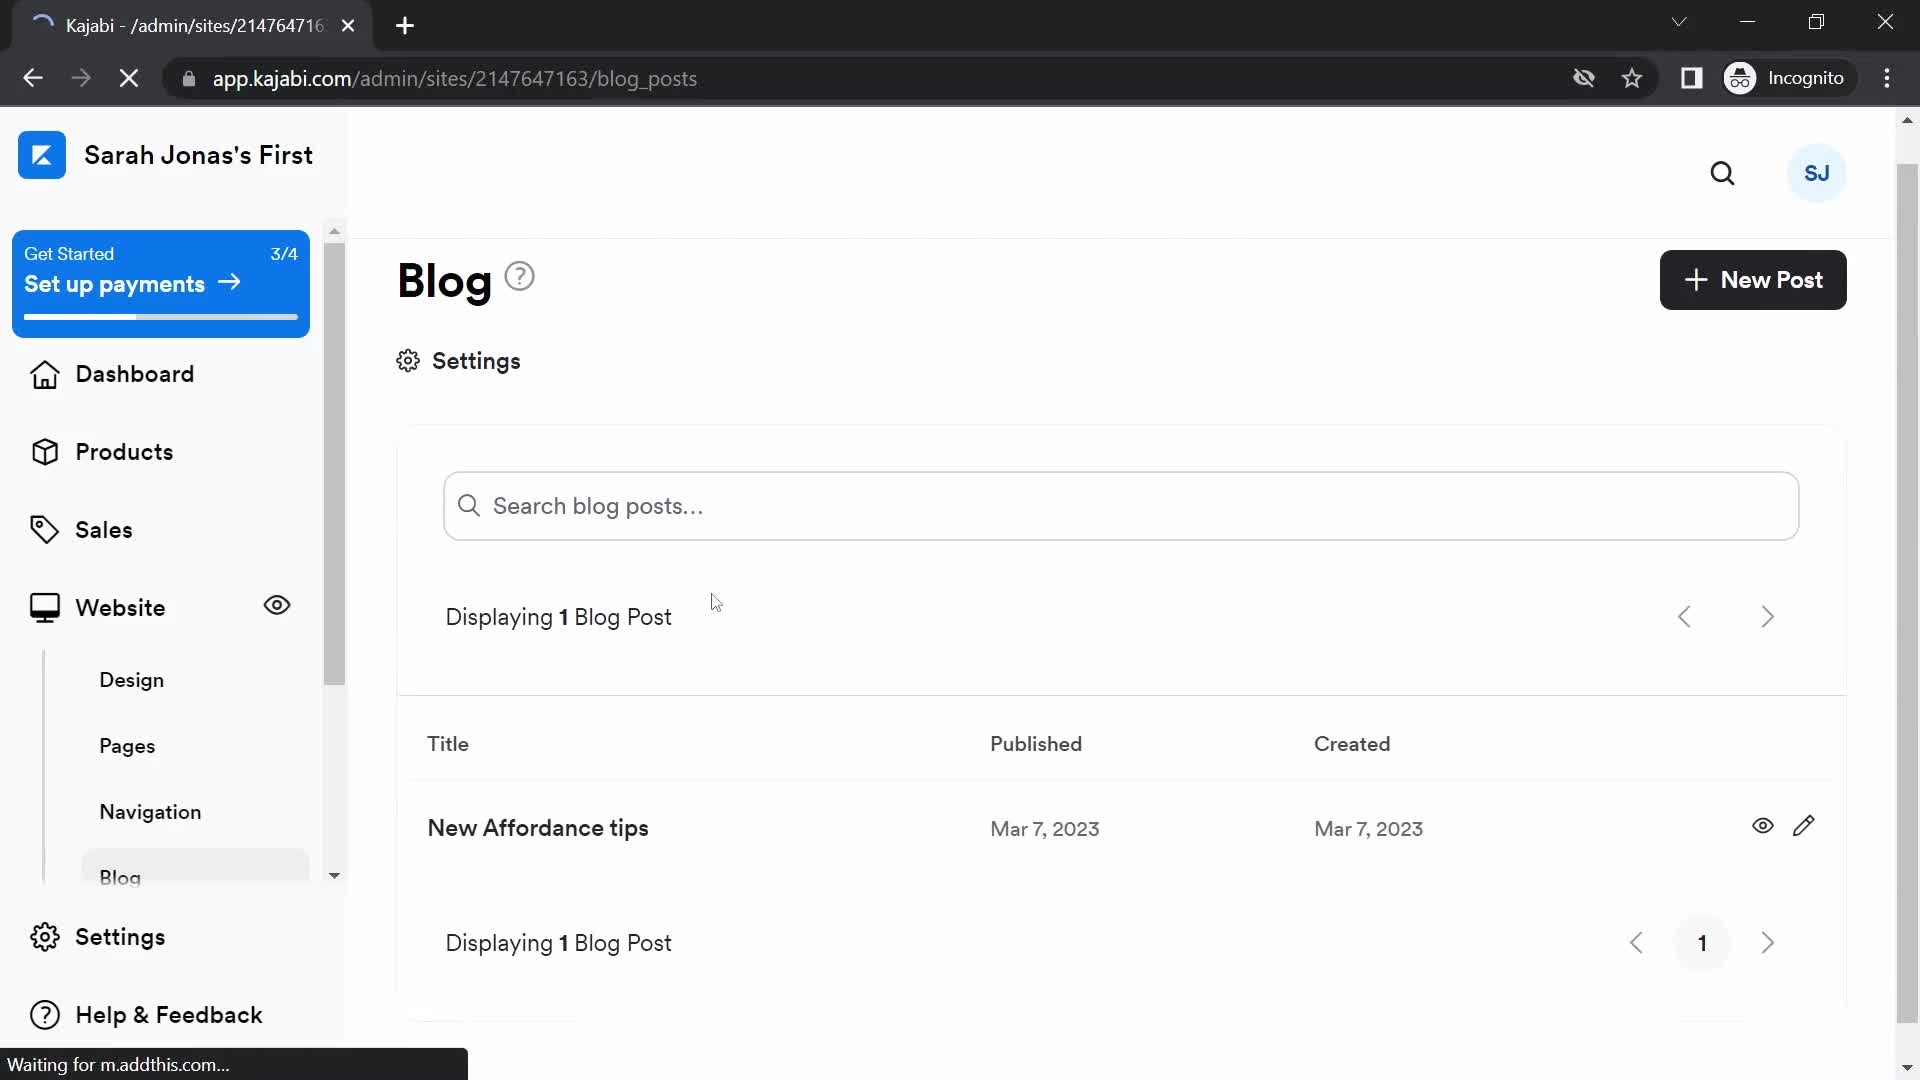Click the SJ profile avatar icon

(1817, 173)
